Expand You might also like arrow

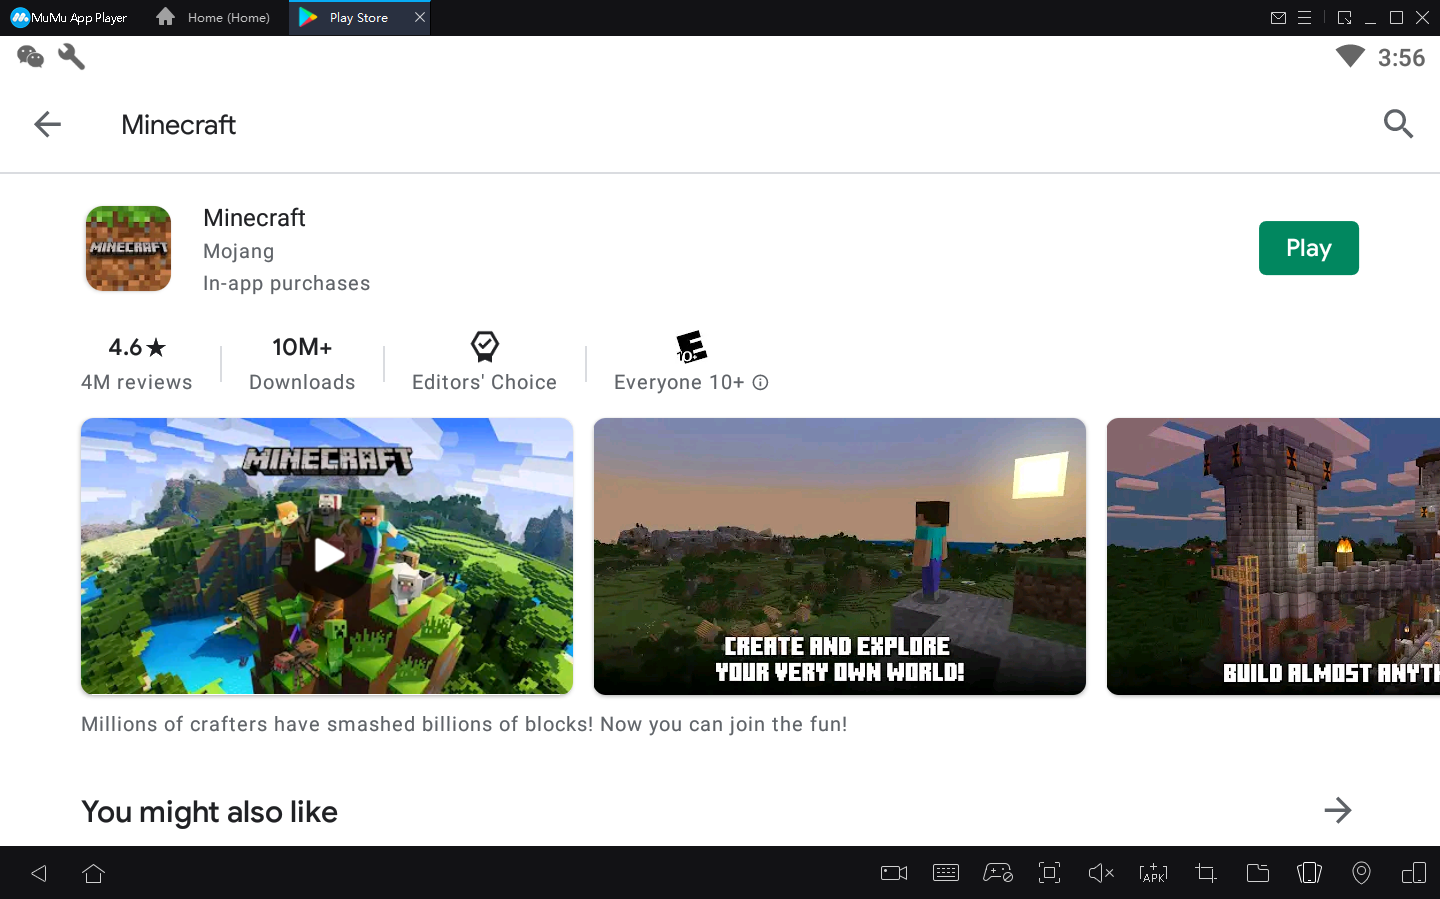[1338, 810]
